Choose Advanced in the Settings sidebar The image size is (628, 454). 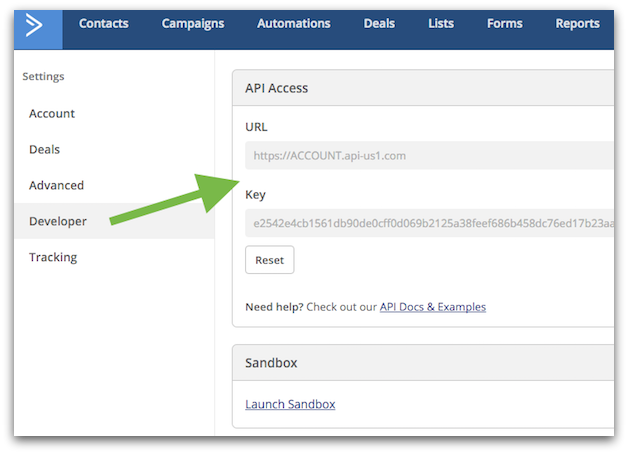point(56,186)
